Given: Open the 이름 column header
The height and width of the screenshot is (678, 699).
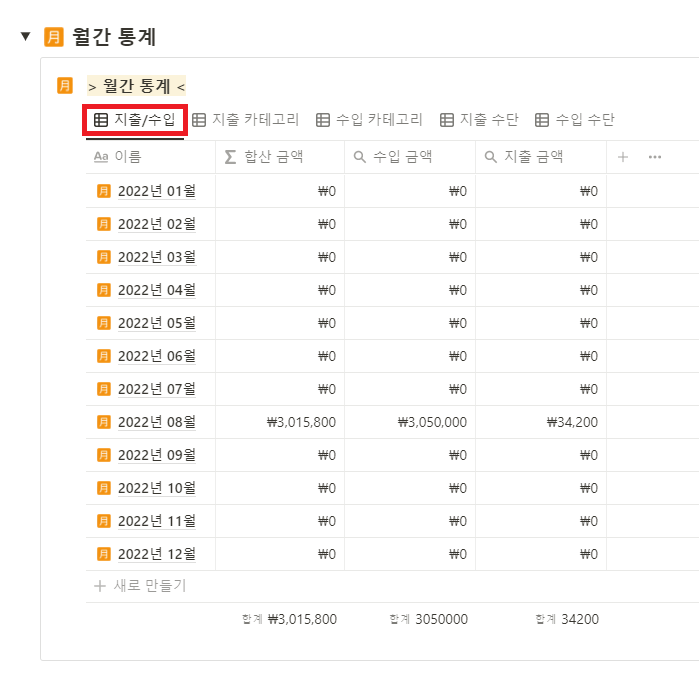Looking at the screenshot, I should point(151,157).
